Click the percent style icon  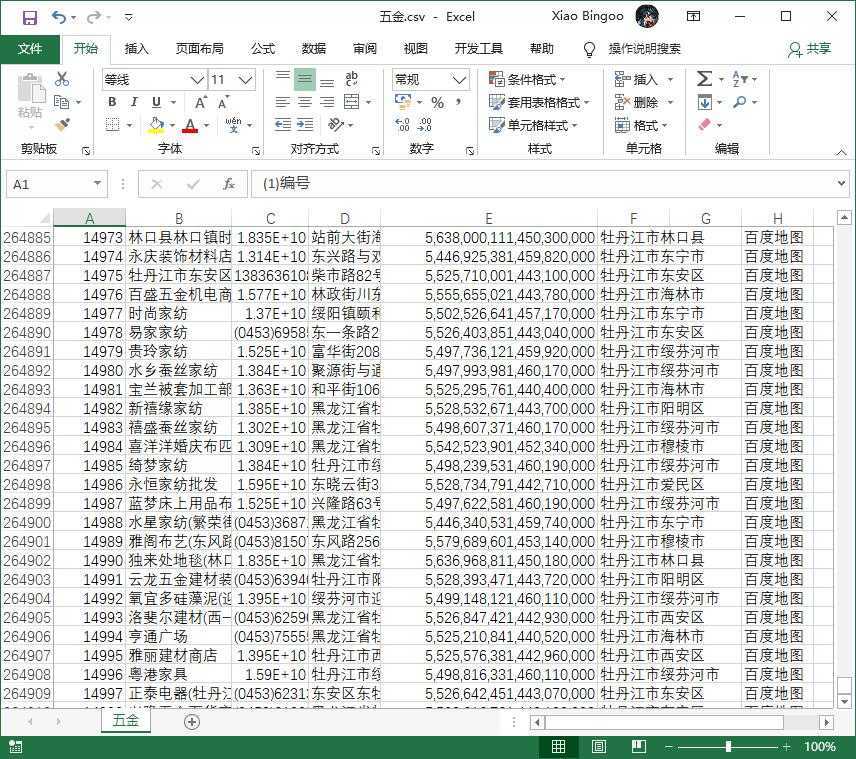[436, 102]
